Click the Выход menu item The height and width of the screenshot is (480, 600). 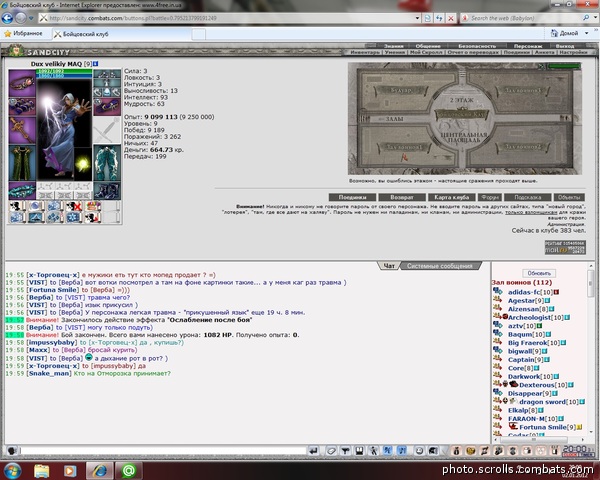click(564, 46)
